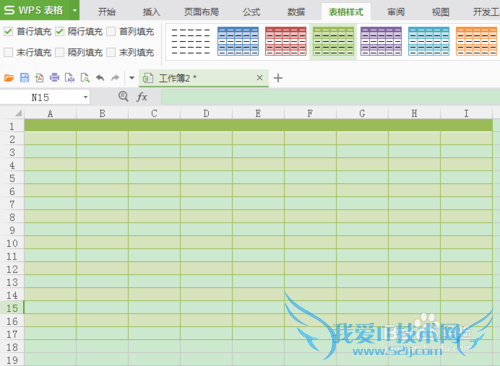
Task: Undo the last action
Action: (100, 78)
